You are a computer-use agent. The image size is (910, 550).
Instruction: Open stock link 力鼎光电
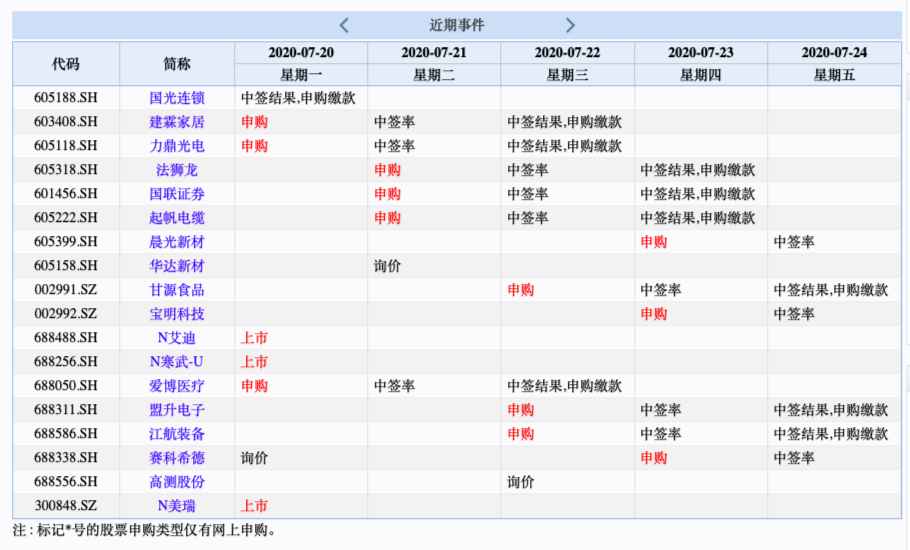pyautogui.click(x=177, y=146)
